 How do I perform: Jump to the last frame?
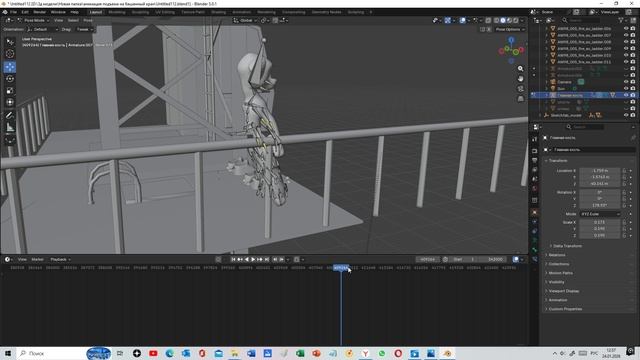point(267,259)
